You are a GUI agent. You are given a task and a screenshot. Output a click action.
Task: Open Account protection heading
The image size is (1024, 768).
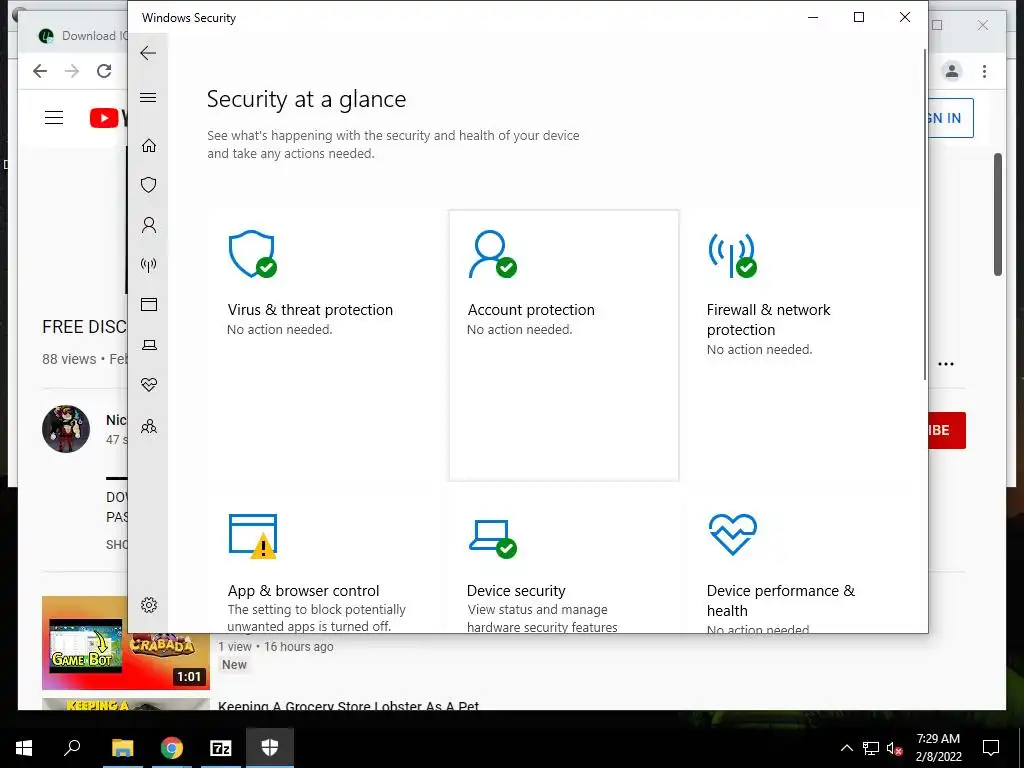pos(531,310)
